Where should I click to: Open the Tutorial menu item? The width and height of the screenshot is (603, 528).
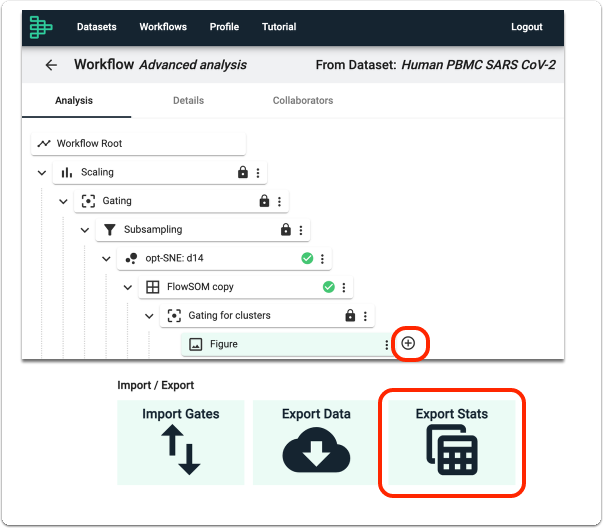279,27
